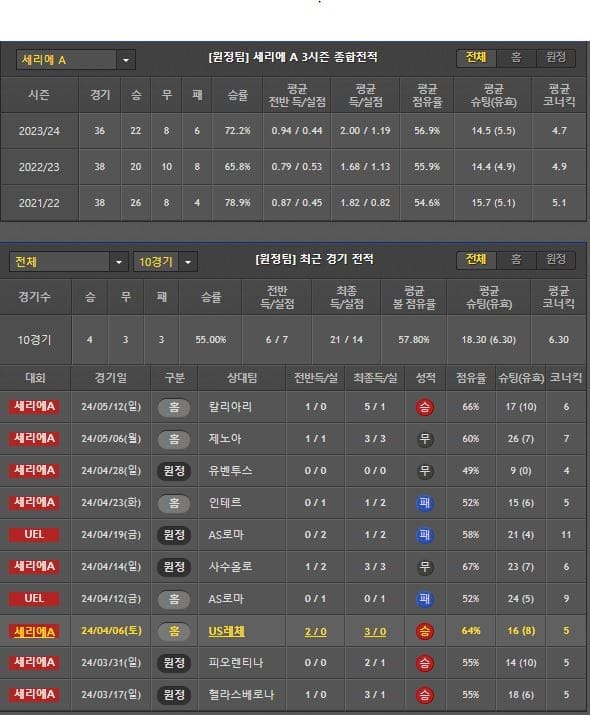
Task: Click the 패 badge on 24/04/12 AS로마 row
Action: 424,599
